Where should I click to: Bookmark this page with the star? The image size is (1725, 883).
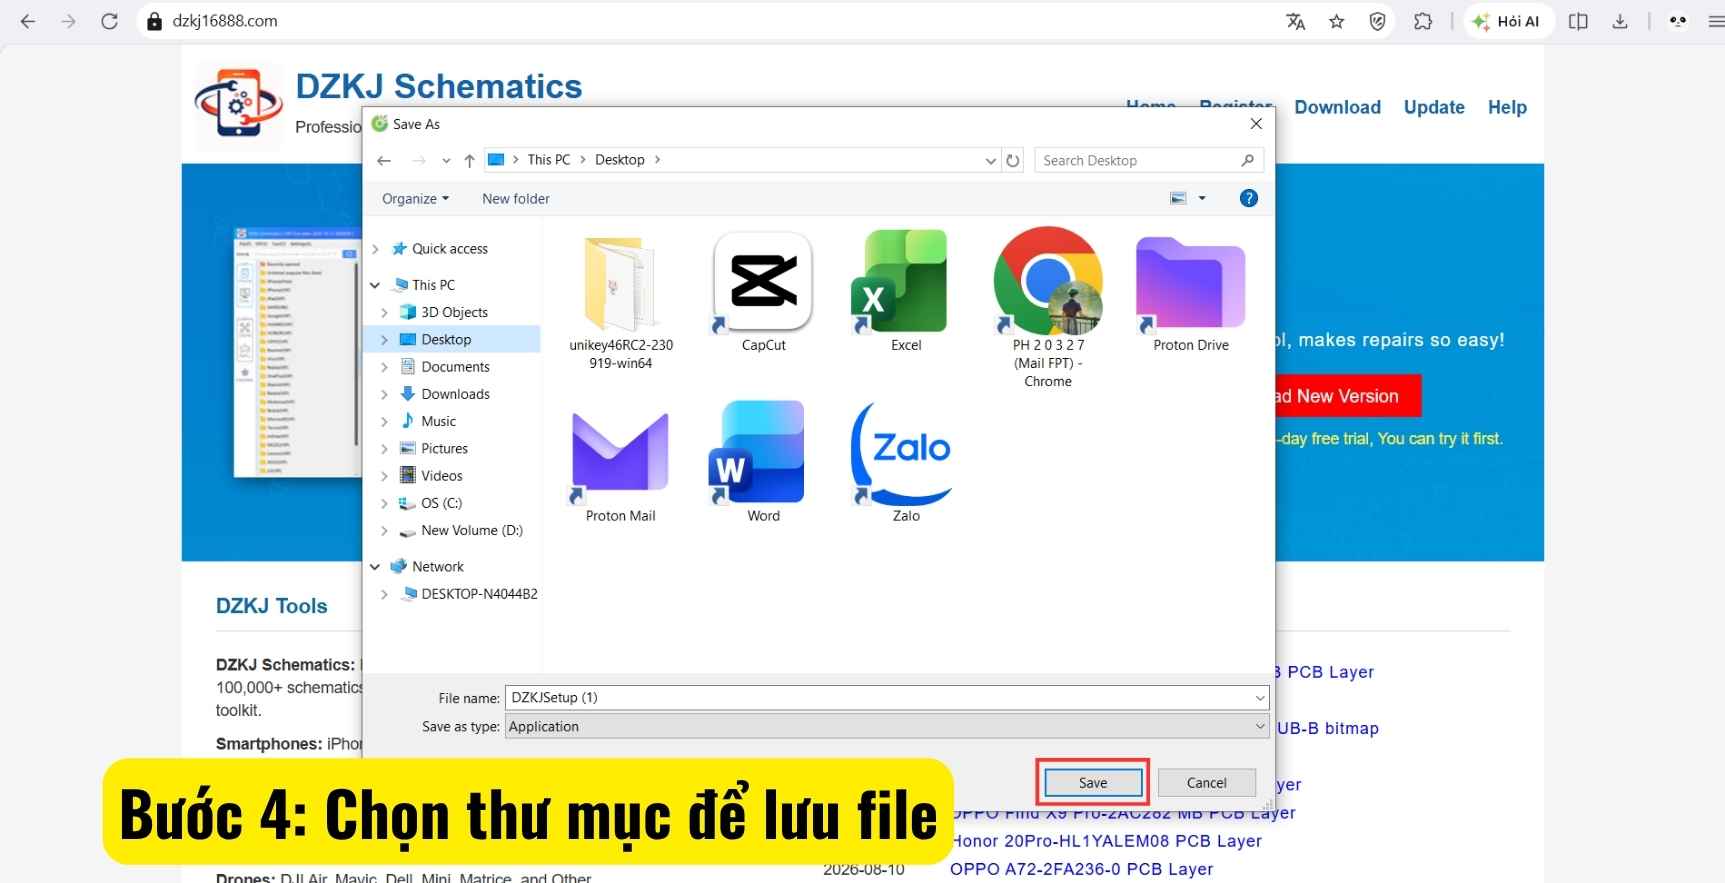[1336, 21]
